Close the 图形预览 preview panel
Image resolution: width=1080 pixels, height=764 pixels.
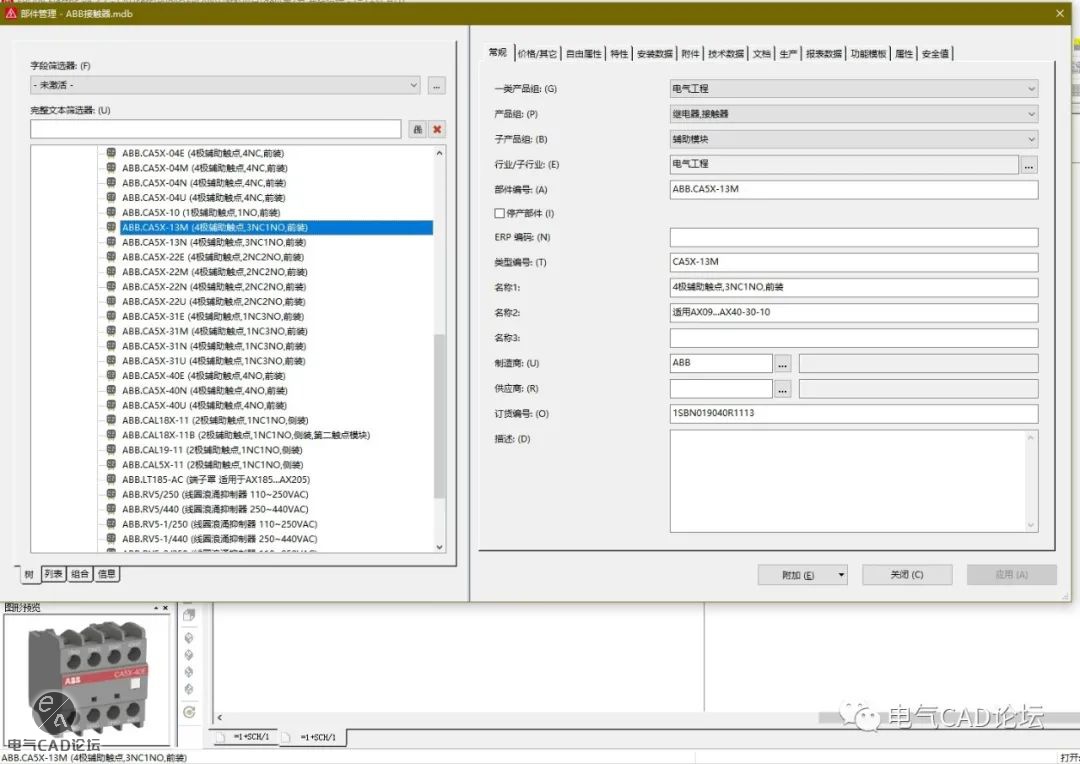pyautogui.click(x=165, y=608)
